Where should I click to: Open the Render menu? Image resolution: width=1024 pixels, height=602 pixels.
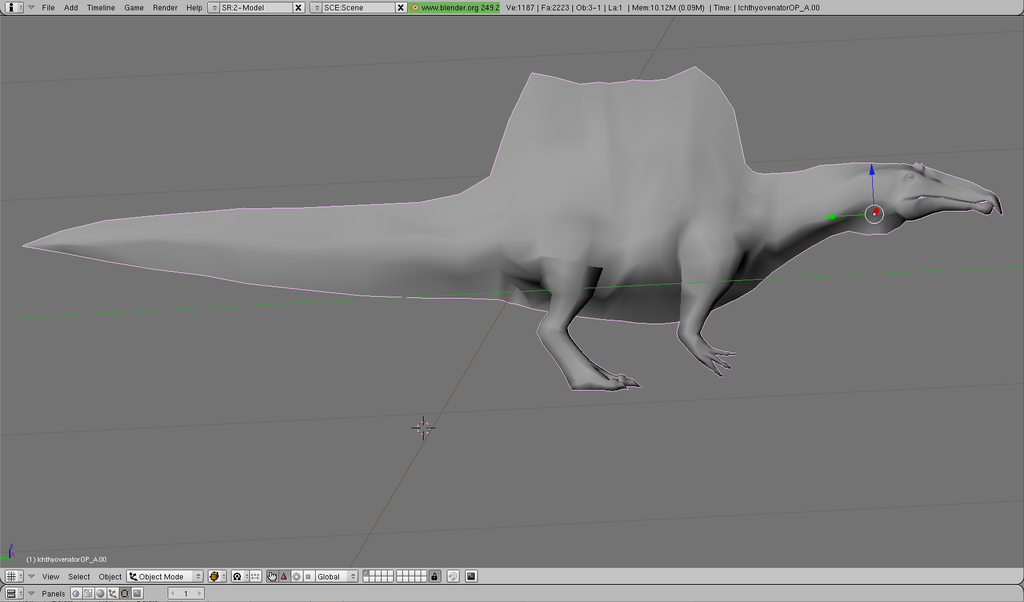[165, 7]
